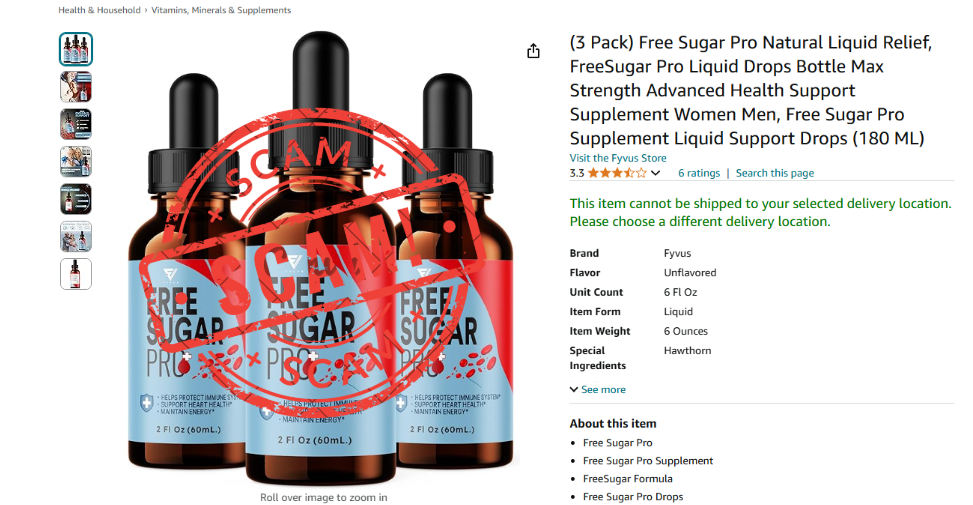This screenshot has width=973, height=505.
Task: Click Search this page link
Action: click(774, 173)
